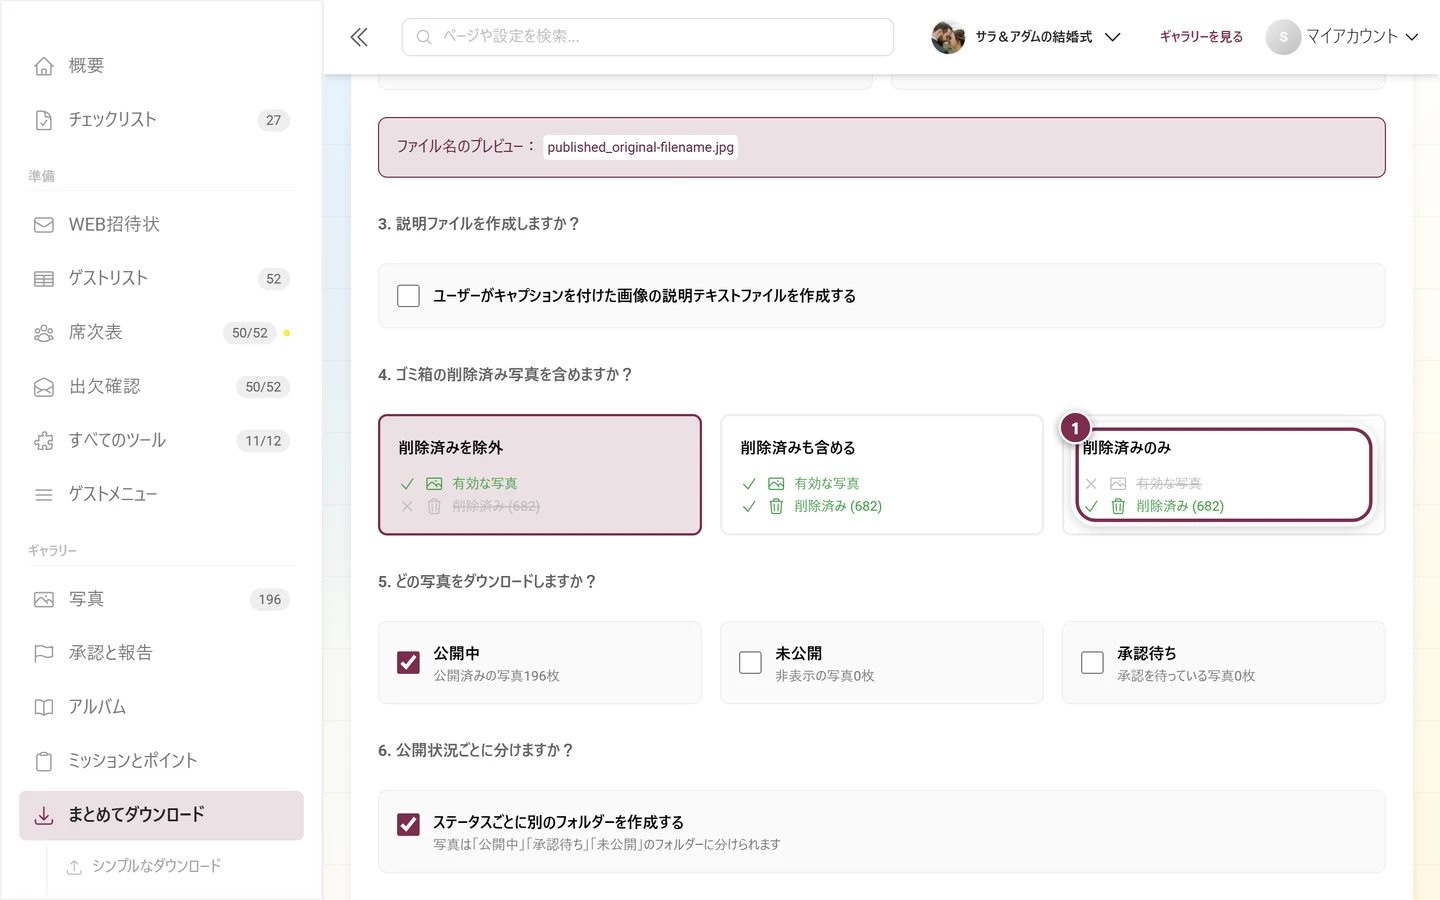Click the 出欠確認 open-envelope icon
The image size is (1440, 900).
44,387
